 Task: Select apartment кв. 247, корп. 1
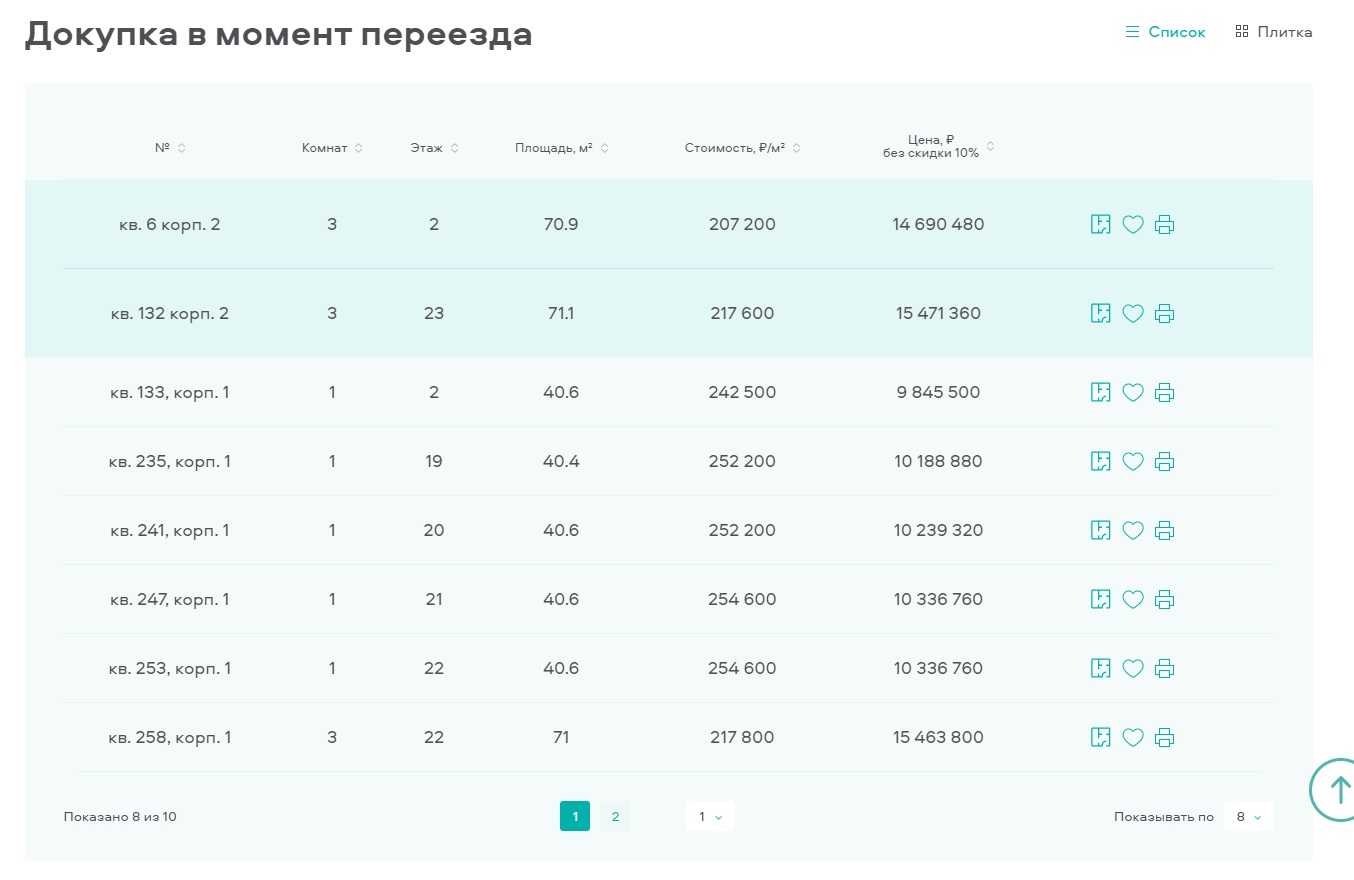coord(170,600)
